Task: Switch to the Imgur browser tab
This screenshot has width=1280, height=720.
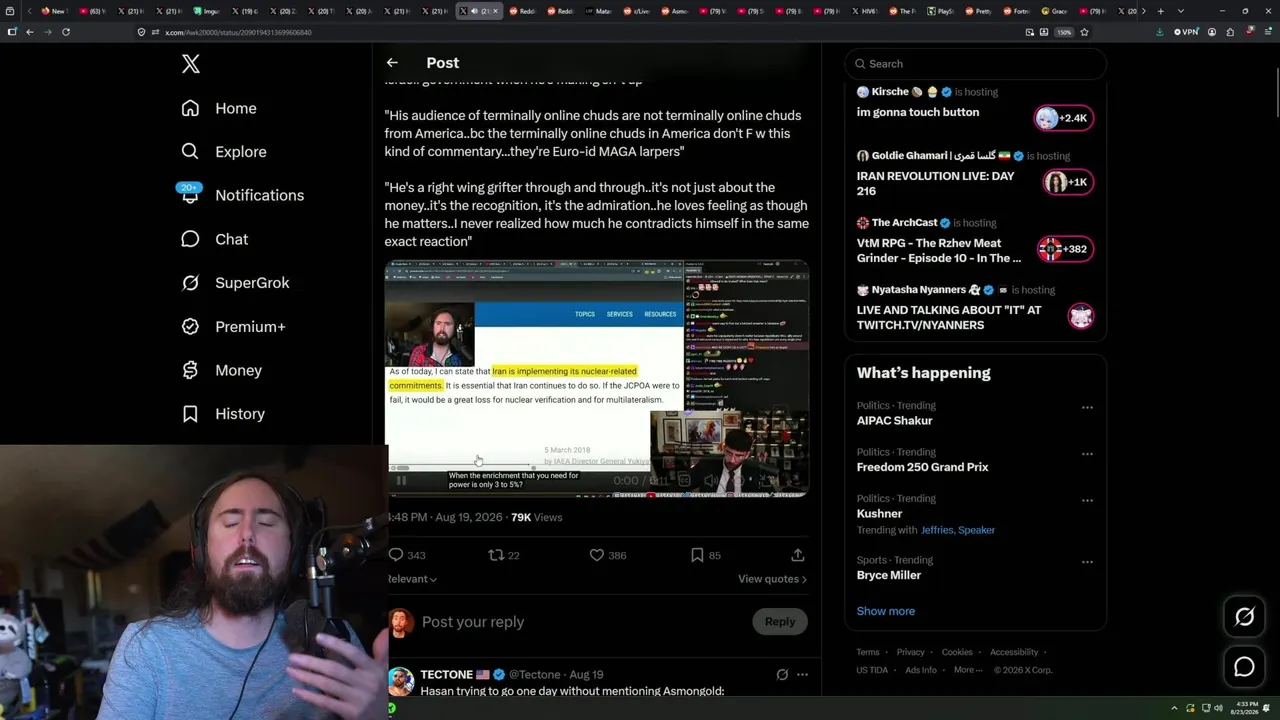Action: point(209,11)
